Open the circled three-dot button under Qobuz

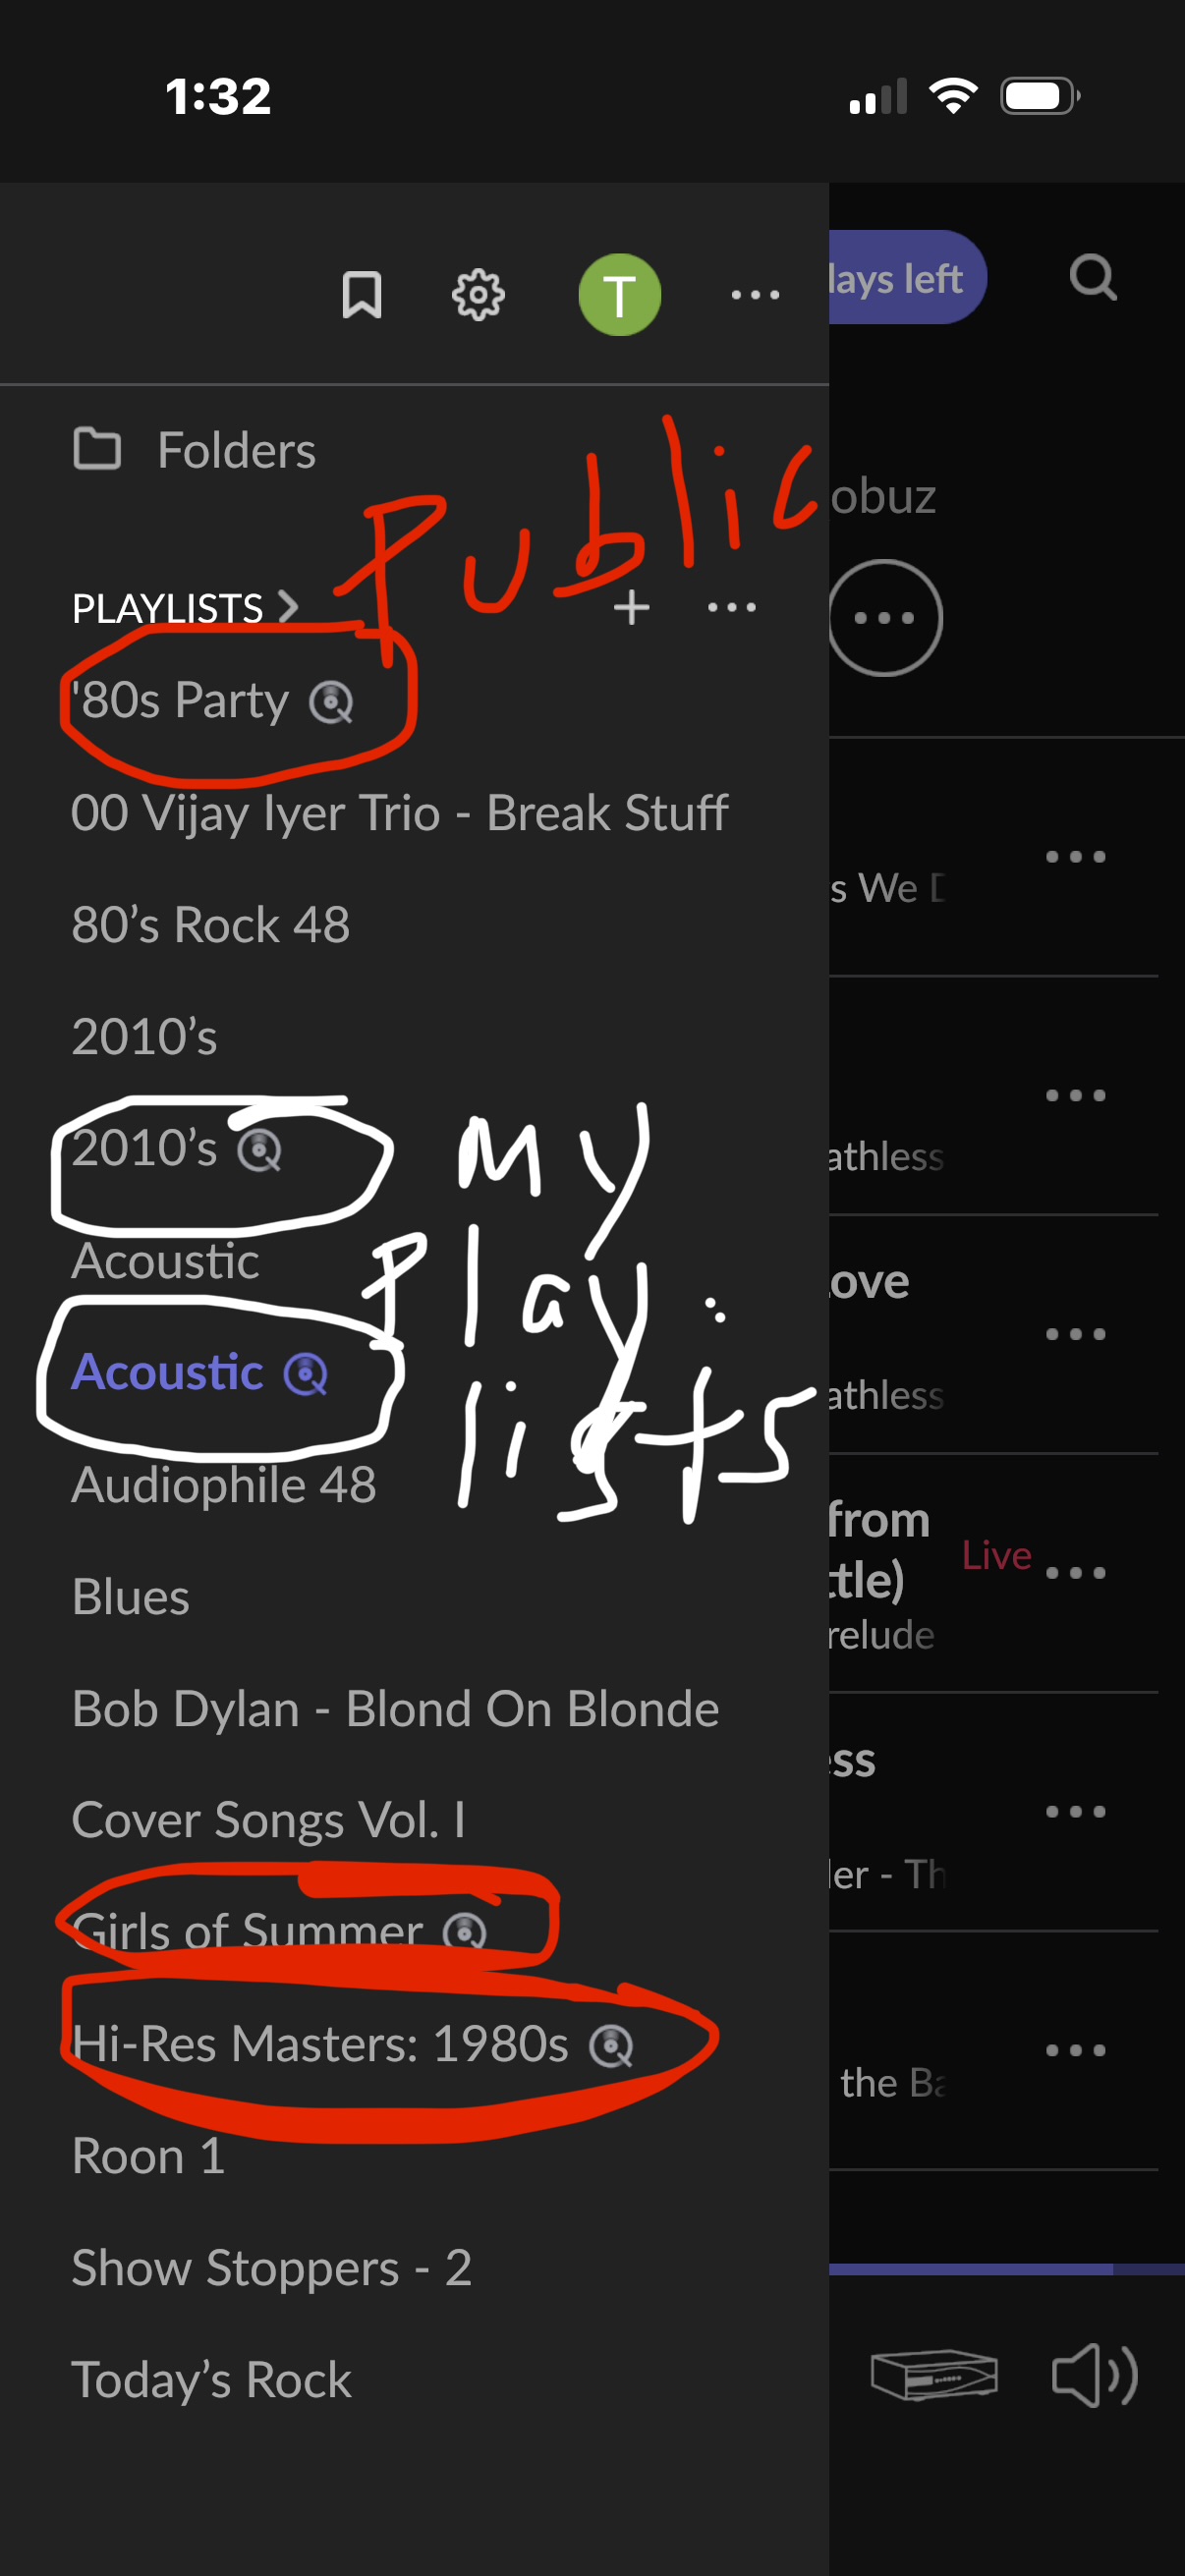885,618
